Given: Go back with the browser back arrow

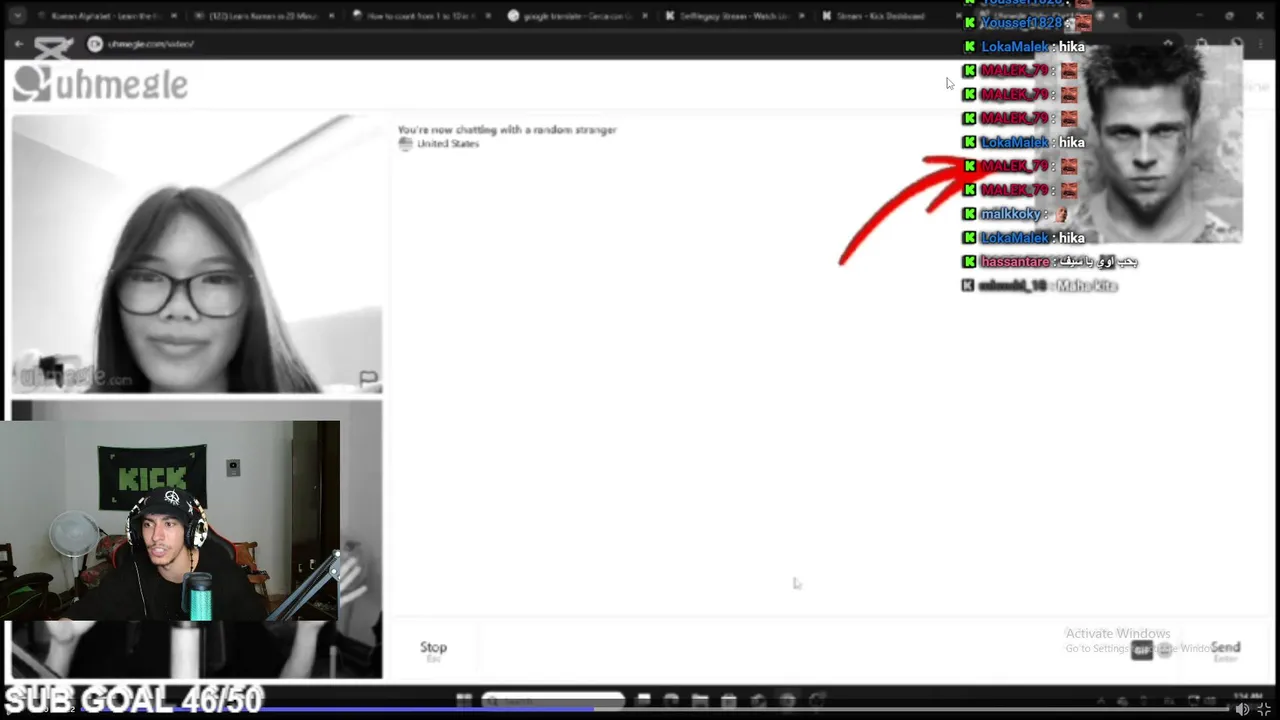Looking at the screenshot, I should [19, 44].
